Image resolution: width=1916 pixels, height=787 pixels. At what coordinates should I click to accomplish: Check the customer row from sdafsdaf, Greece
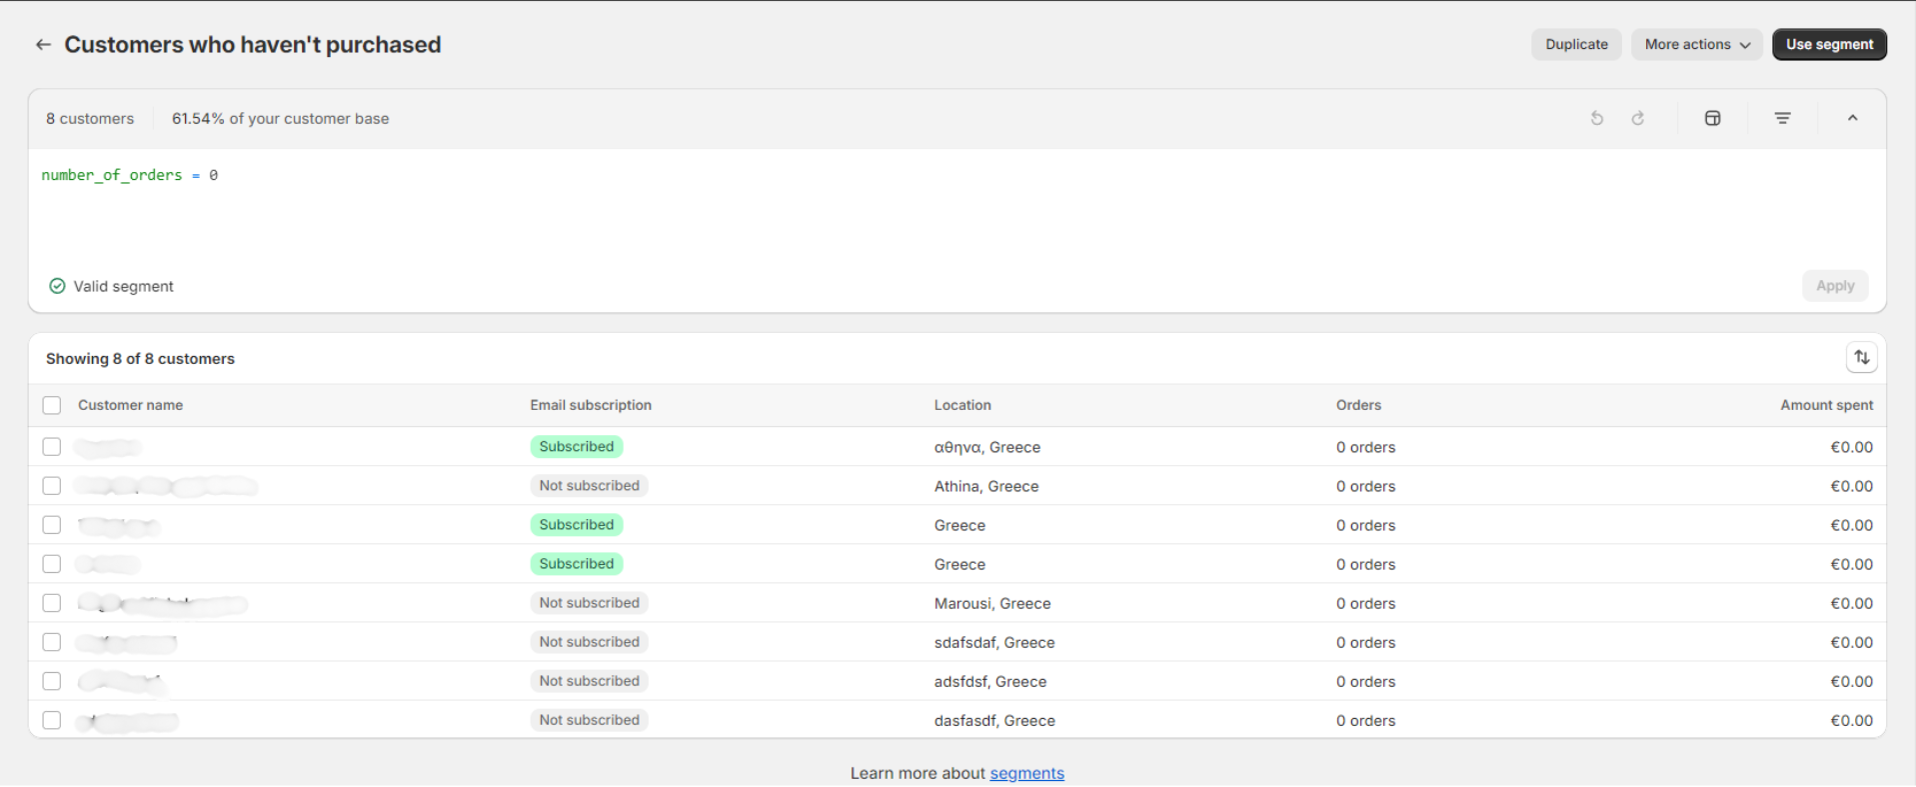coord(52,642)
